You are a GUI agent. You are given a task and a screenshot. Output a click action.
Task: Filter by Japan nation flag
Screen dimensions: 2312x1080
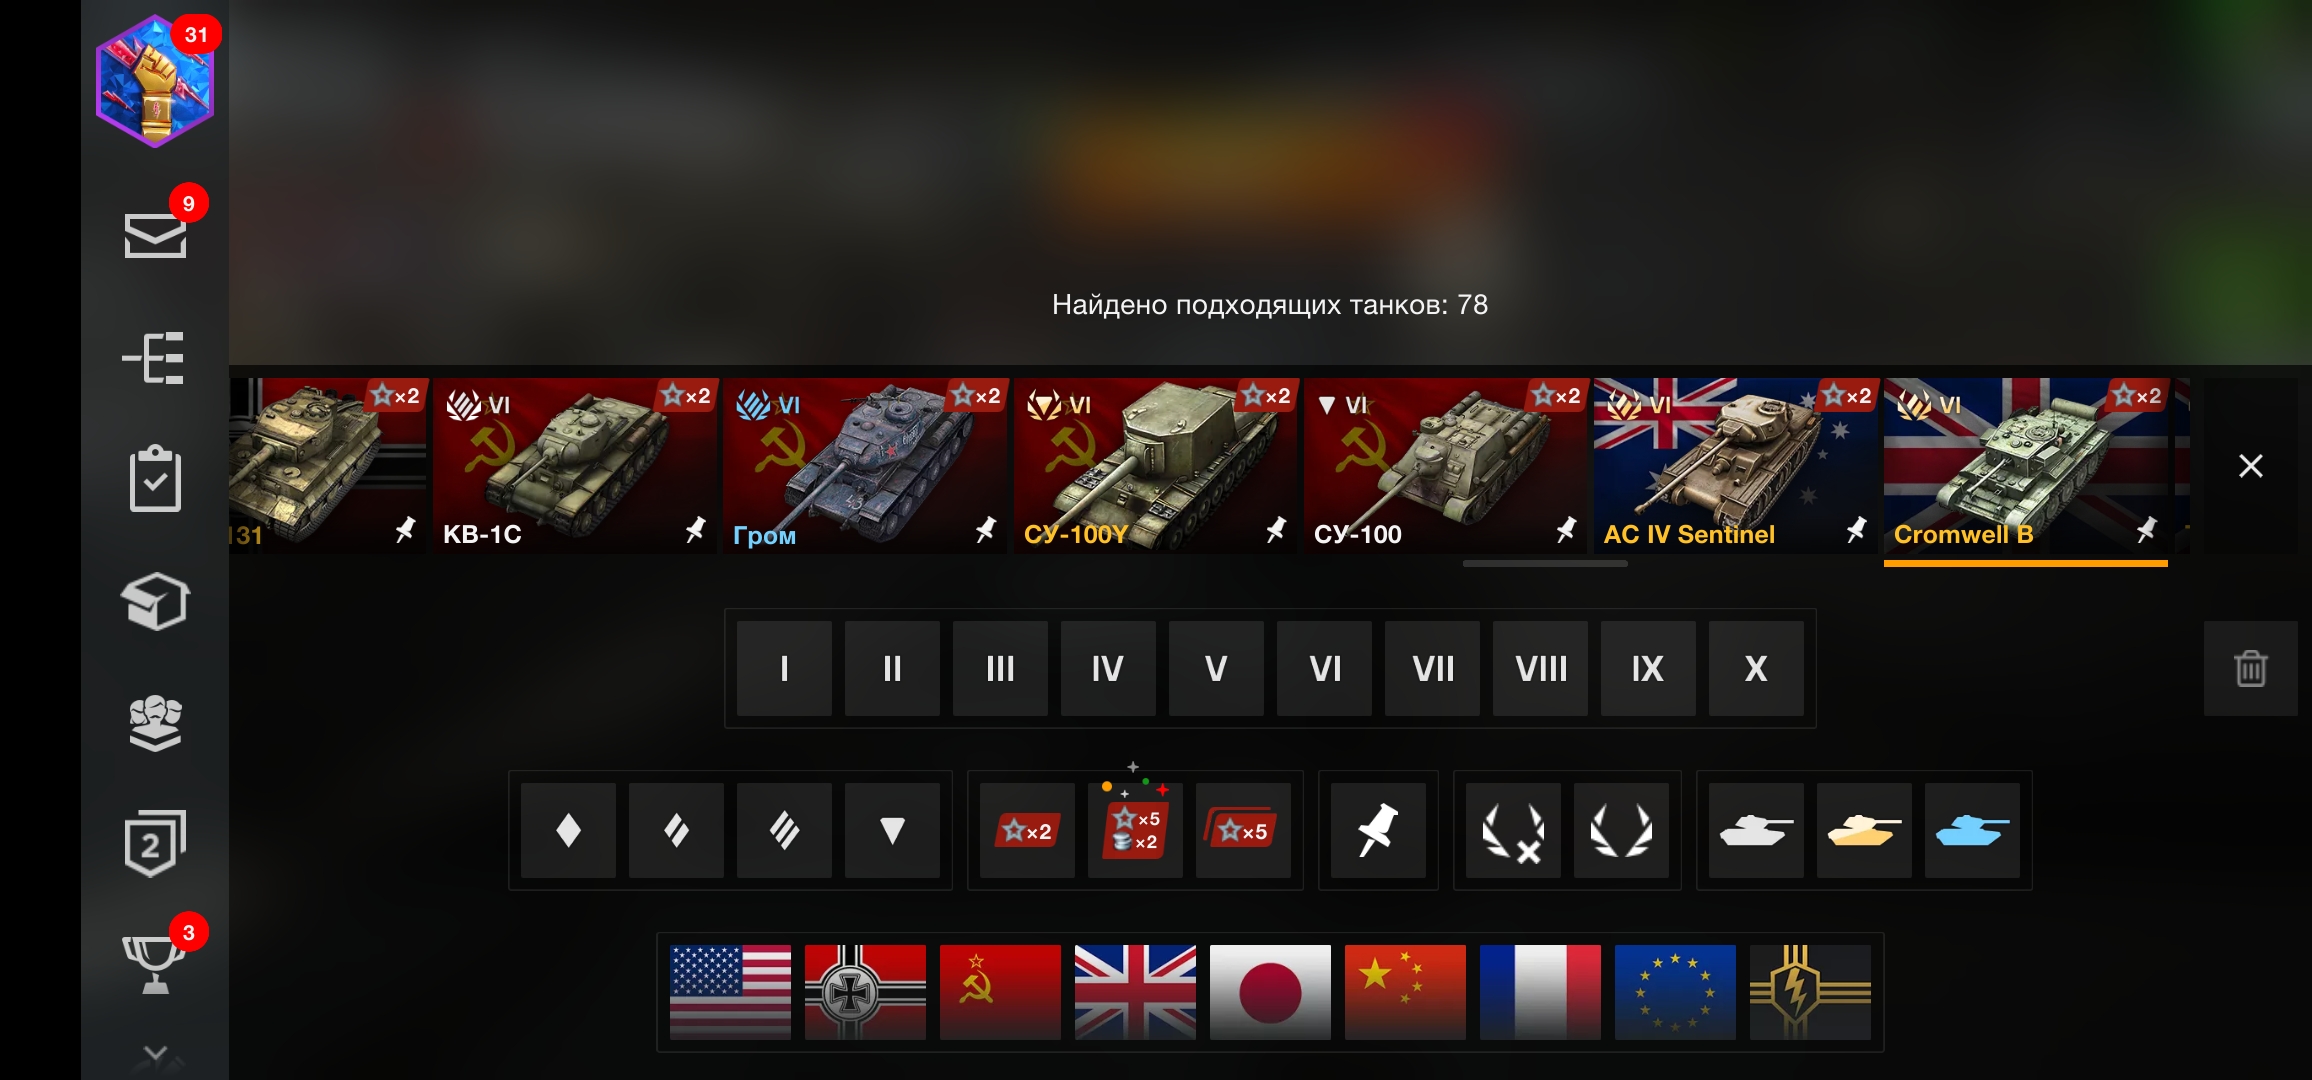(1270, 992)
